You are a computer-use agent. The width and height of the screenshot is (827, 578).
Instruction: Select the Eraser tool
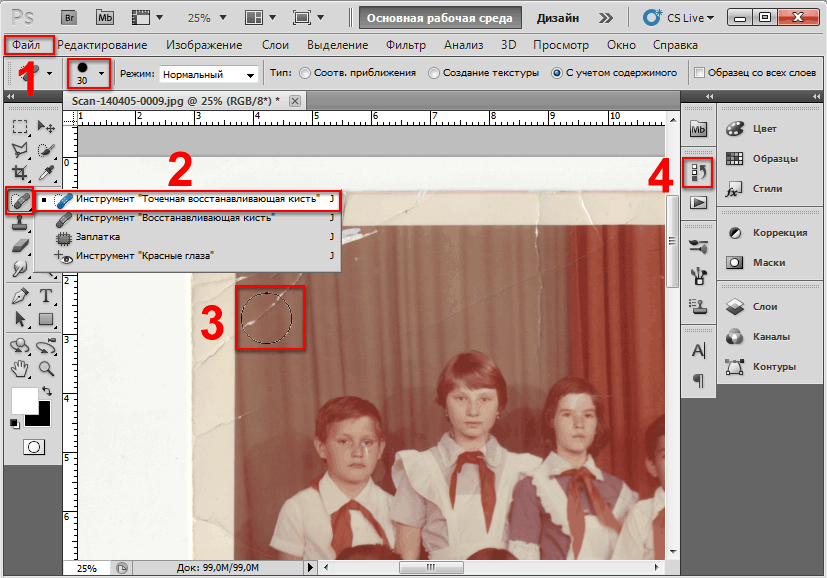click(x=20, y=245)
